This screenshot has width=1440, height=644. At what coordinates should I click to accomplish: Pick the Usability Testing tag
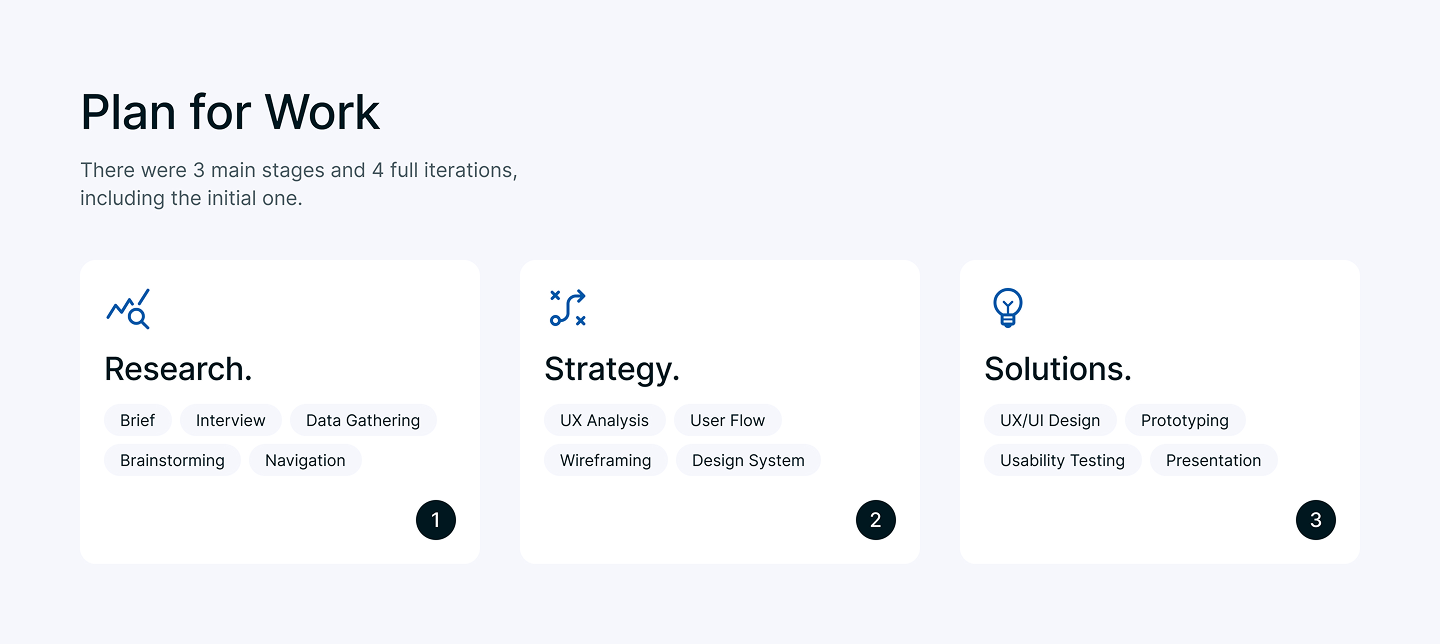pyautogui.click(x=1062, y=460)
